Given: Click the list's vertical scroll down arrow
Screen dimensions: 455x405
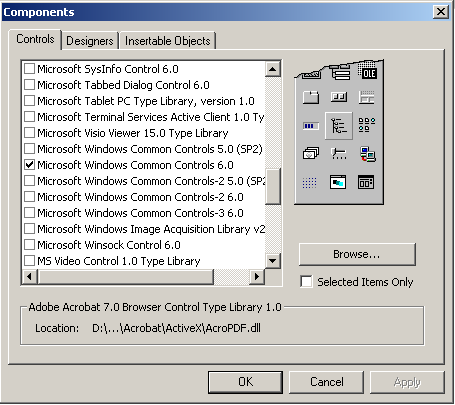Looking at the screenshot, I should [273, 261].
